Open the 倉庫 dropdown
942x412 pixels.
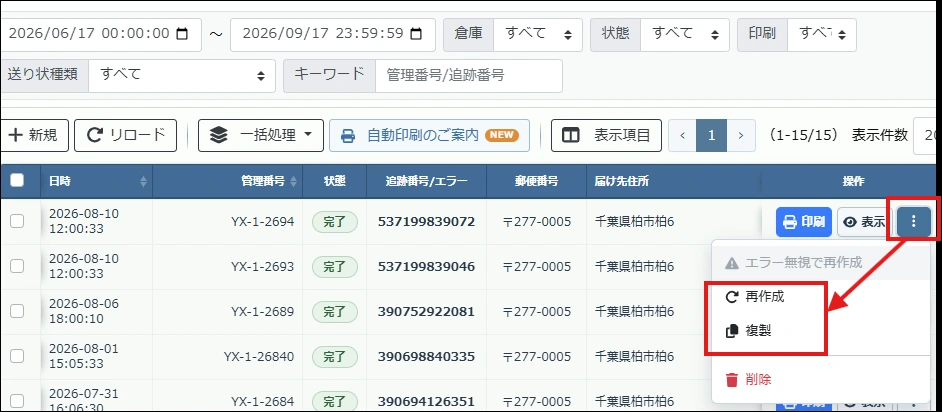tap(538, 34)
